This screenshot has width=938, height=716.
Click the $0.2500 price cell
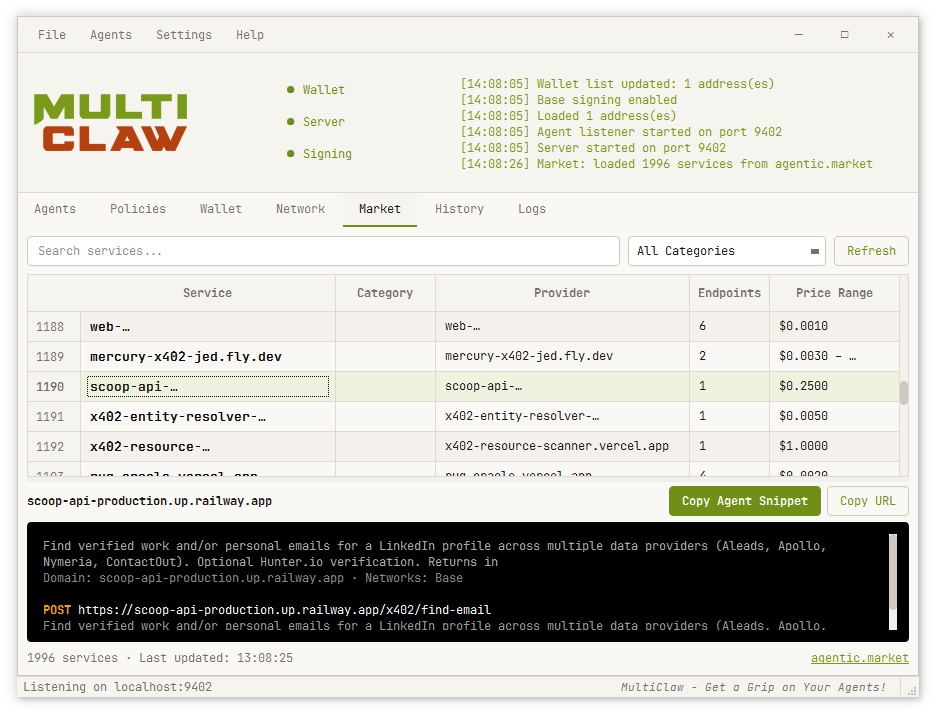pos(835,386)
